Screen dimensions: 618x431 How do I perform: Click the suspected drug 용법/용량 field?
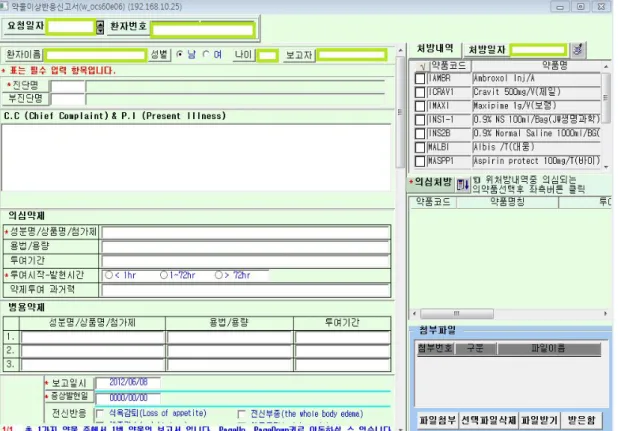click(246, 247)
